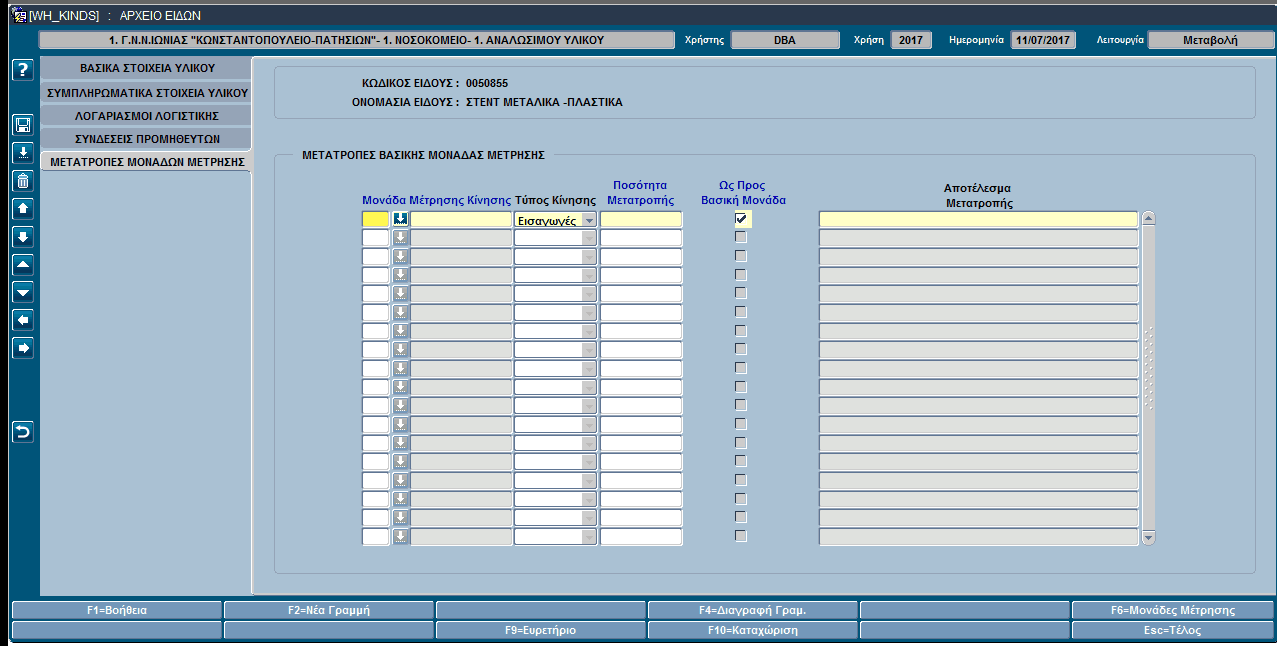Click the Χρήση field showing 2017

click(911, 40)
